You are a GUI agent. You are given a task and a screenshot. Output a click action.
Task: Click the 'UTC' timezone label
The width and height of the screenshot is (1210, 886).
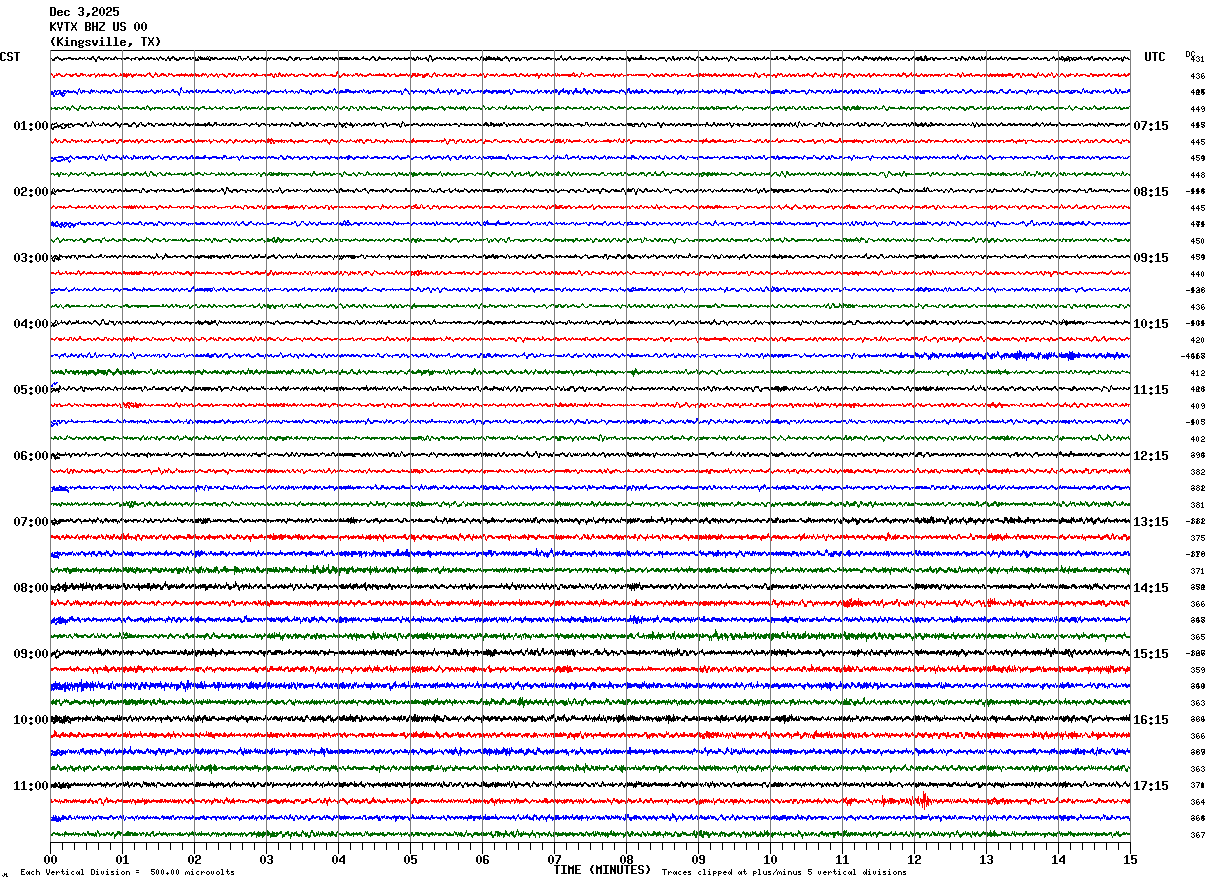point(1155,57)
